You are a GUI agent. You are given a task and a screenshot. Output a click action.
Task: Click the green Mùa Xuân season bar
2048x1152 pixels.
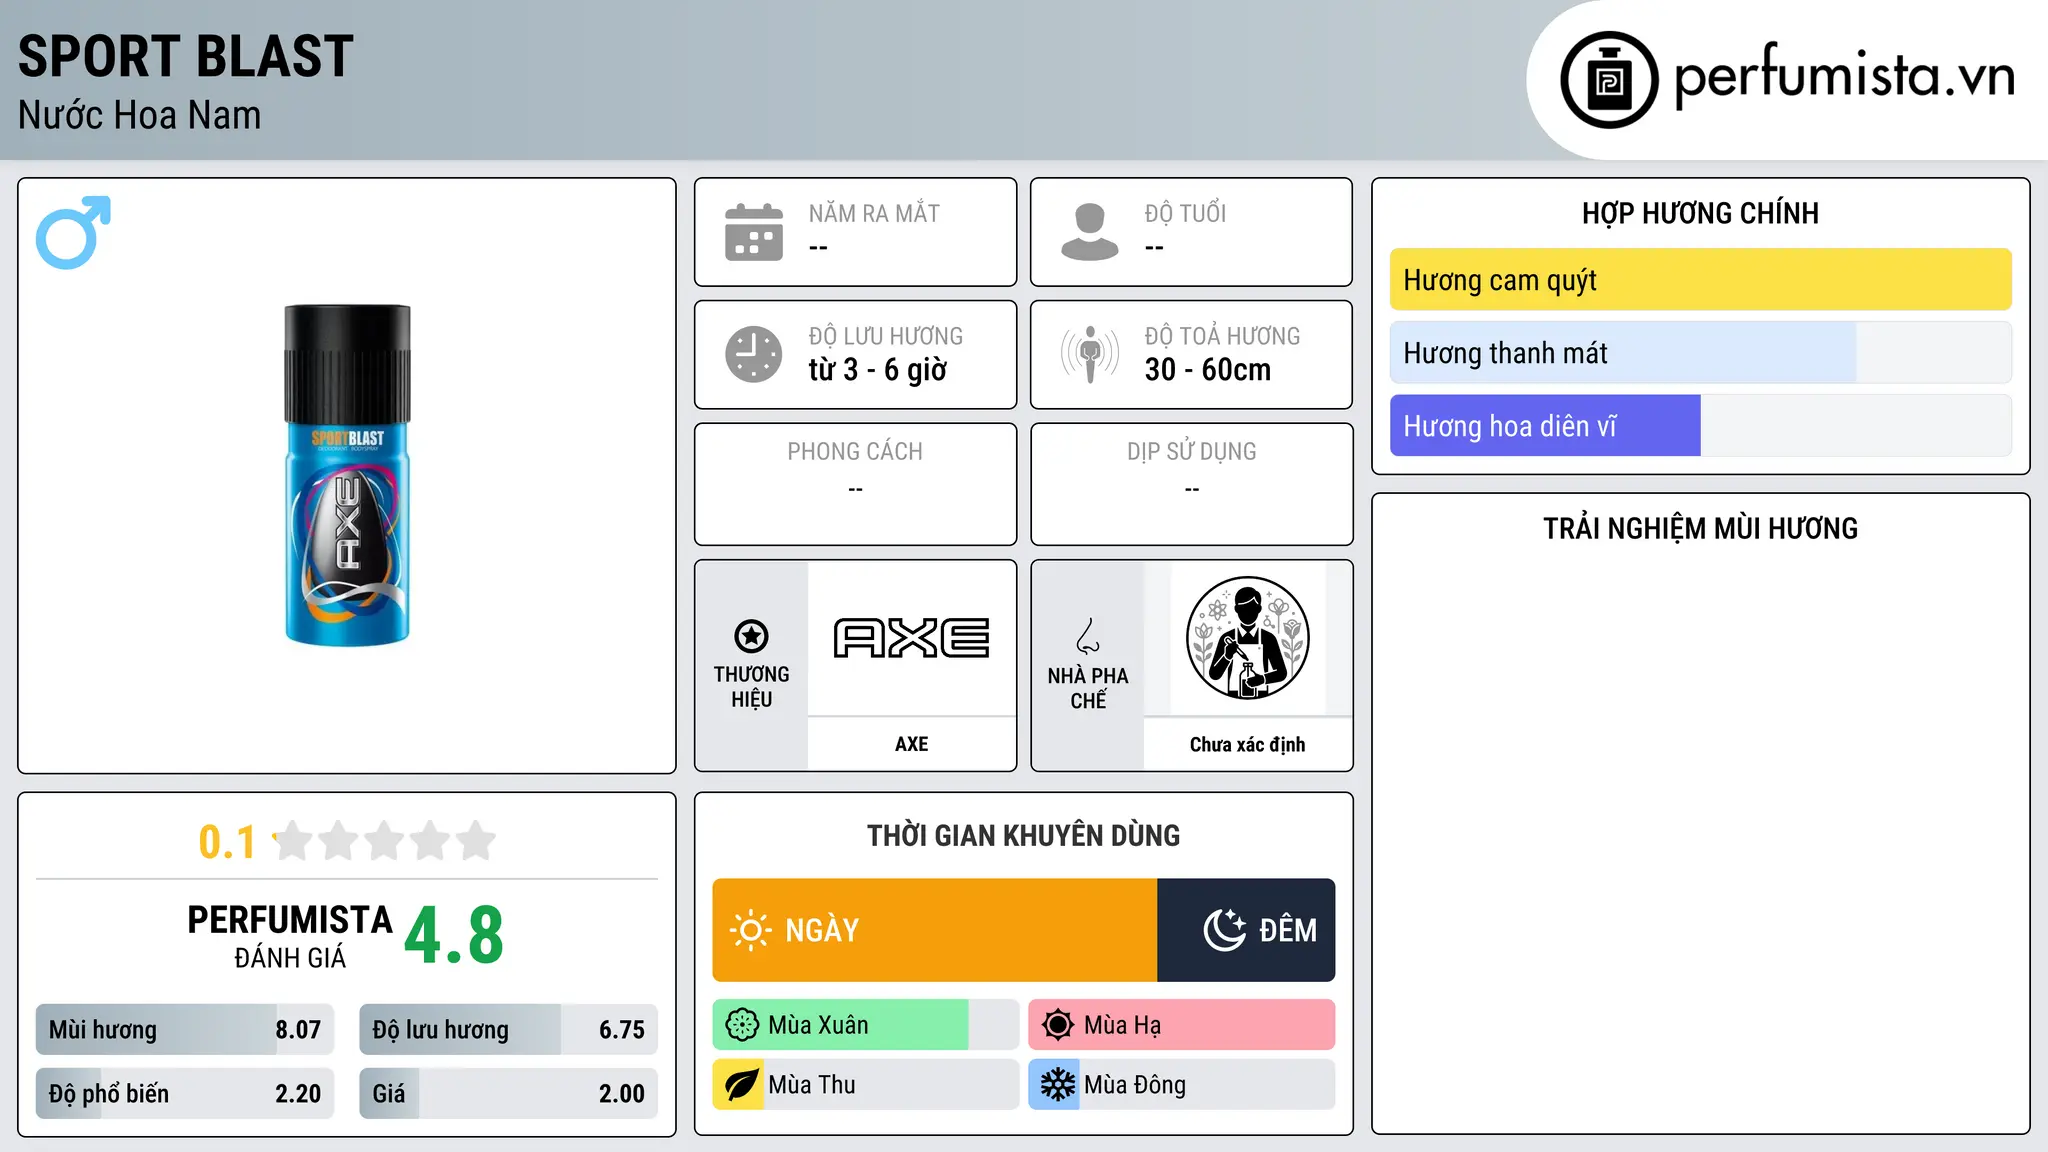[865, 1025]
